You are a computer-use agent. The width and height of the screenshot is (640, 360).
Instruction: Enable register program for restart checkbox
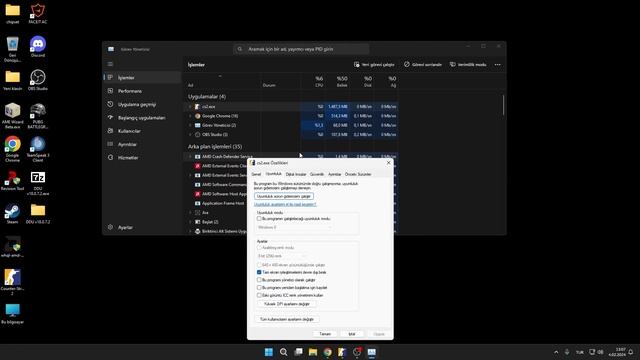(x=259, y=288)
